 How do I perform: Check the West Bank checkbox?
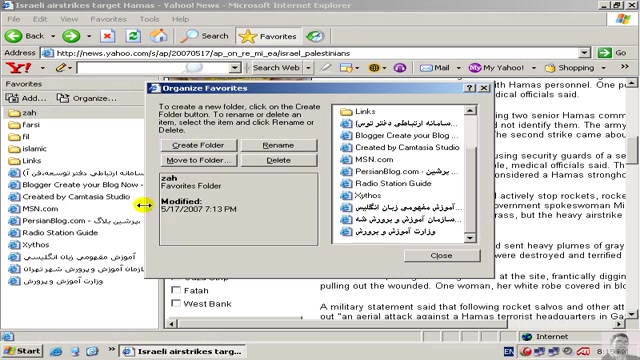[x=176, y=303]
